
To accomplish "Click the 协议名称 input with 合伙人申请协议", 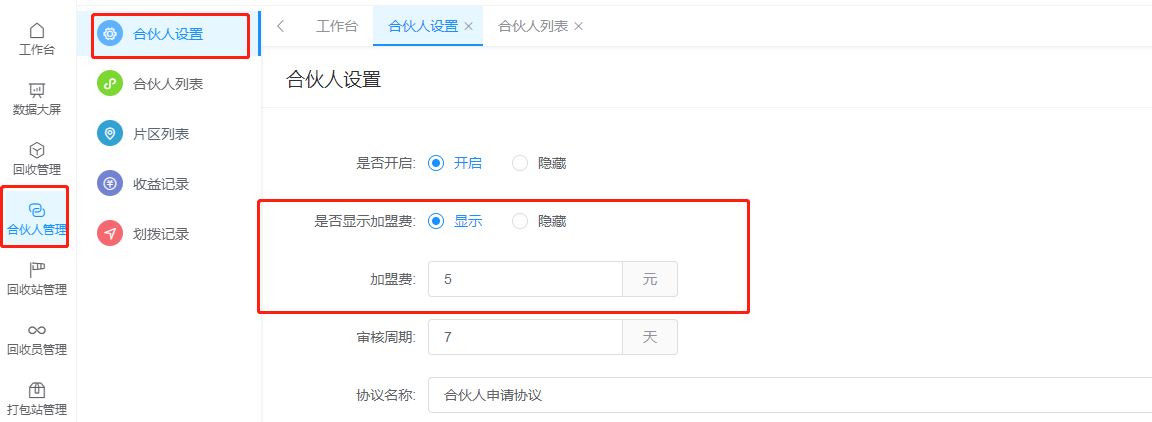I will pos(790,396).
